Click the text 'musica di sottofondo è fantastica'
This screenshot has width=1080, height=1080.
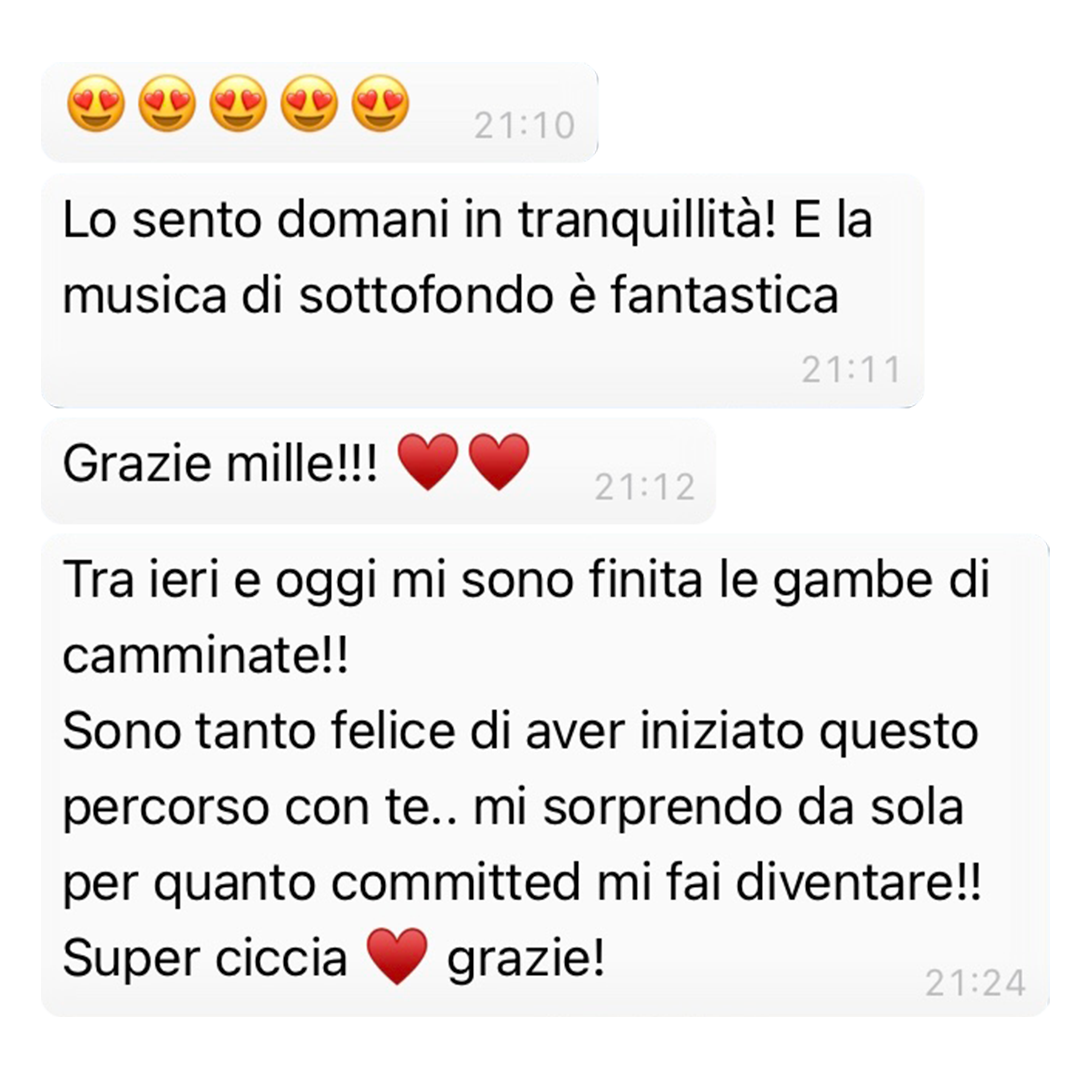coord(450,295)
